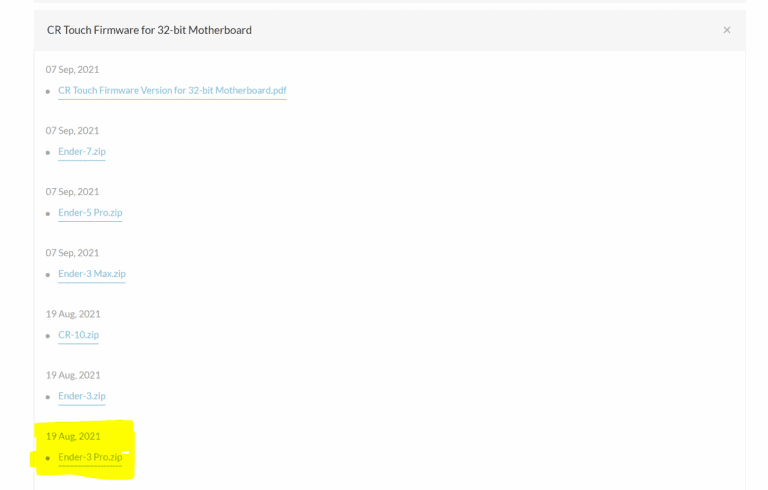
Task: Click the Ender-3.zip download link
Action: click(x=81, y=396)
